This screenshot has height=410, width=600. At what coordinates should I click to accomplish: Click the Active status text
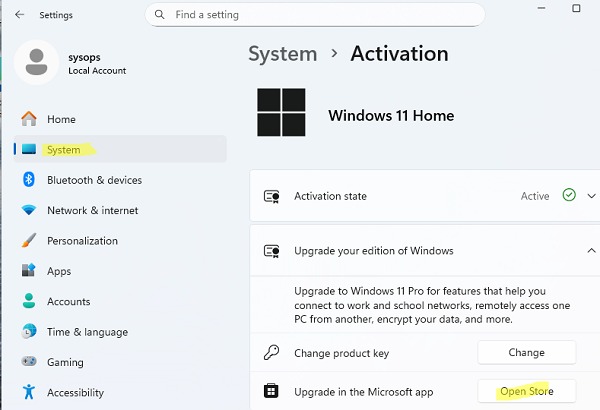[535, 196]
